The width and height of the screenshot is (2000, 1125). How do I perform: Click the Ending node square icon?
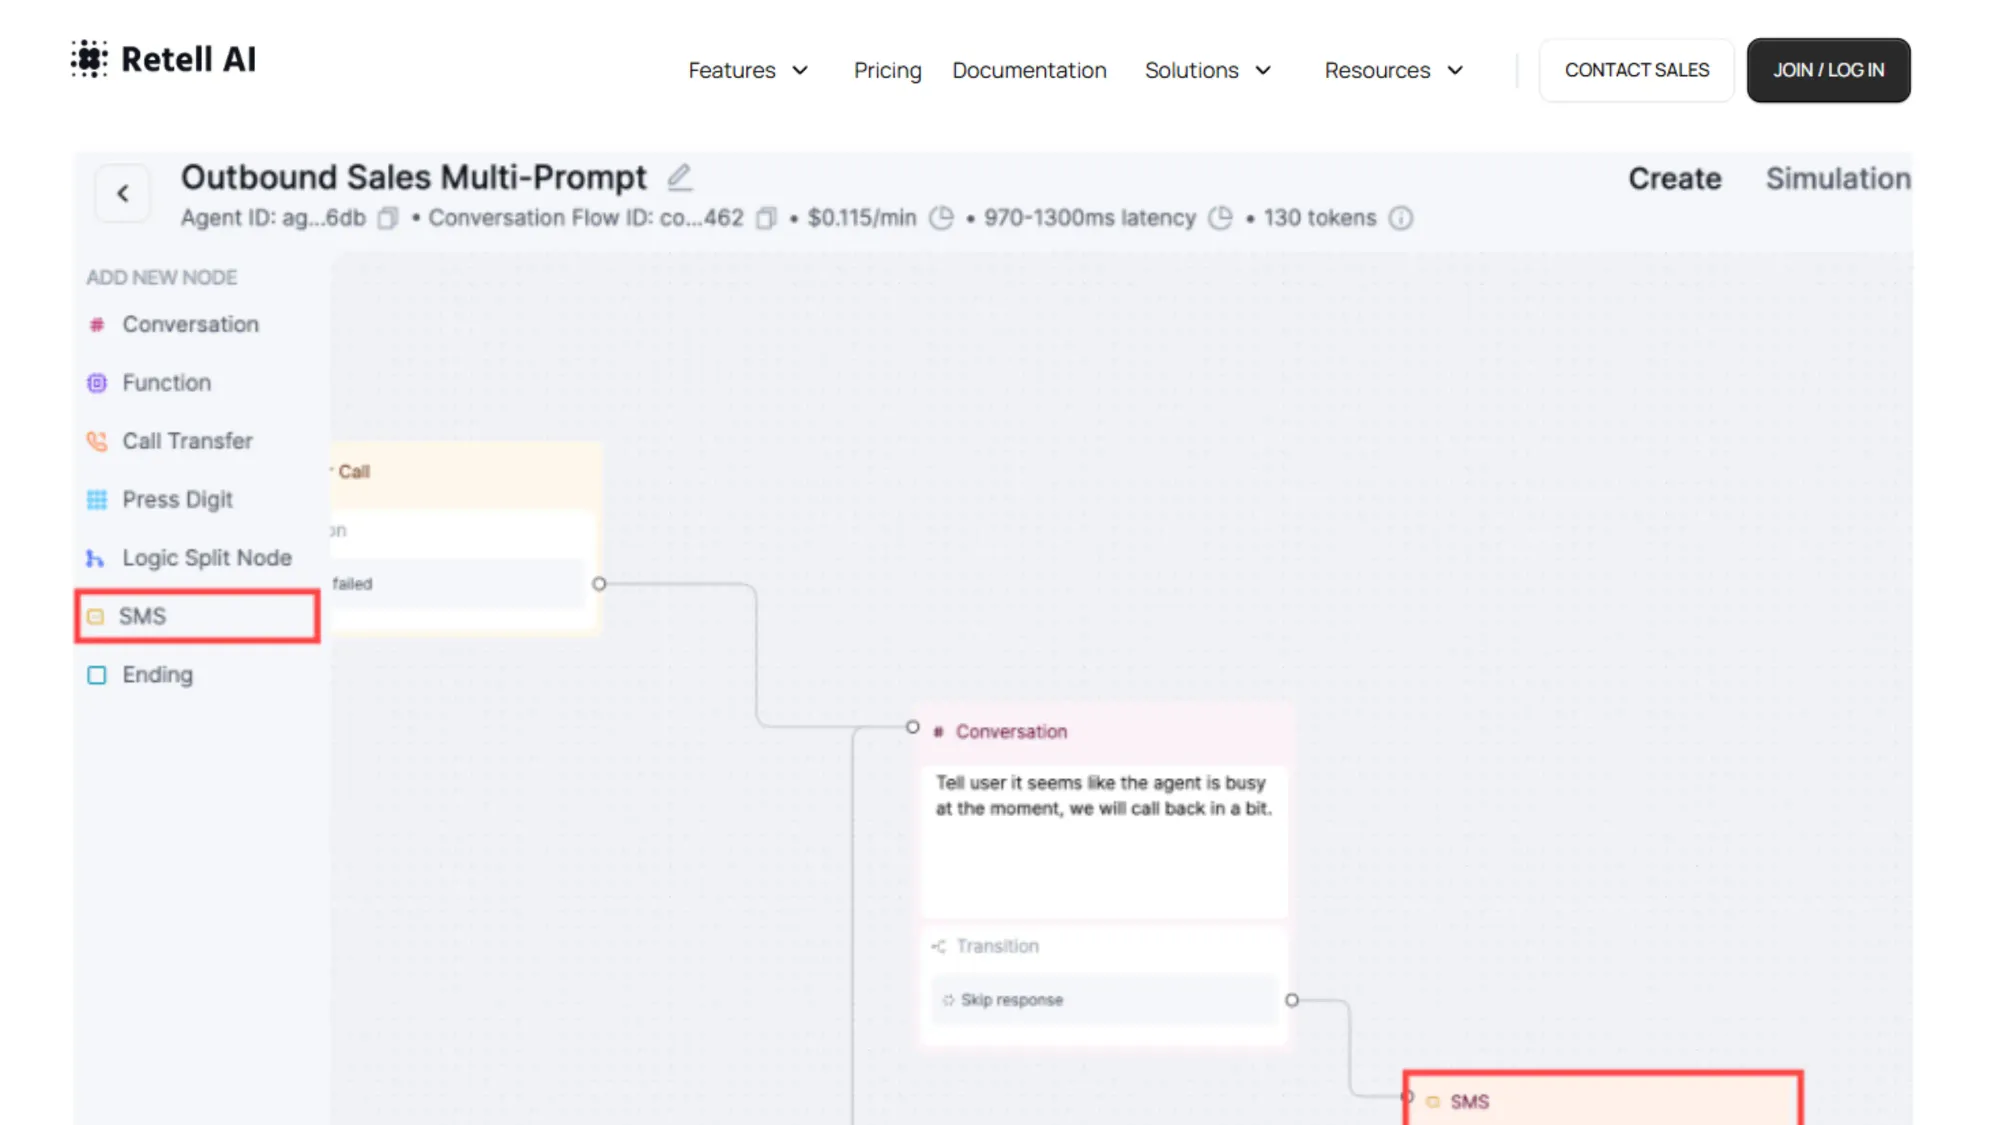point(97,675)
